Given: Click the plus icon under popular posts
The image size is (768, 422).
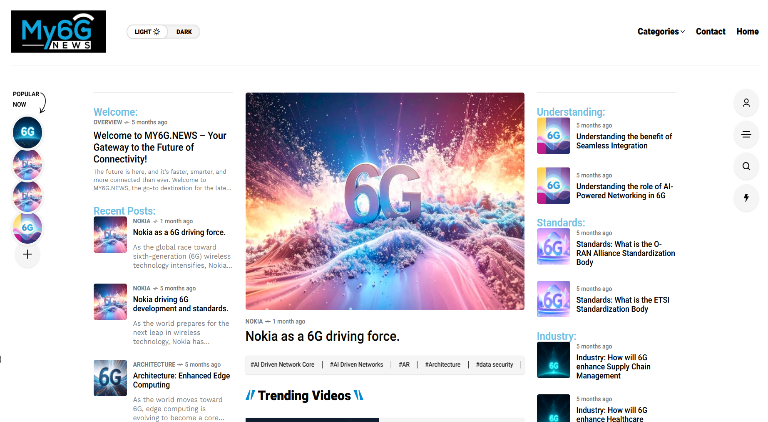Looking at the screenshot, I should [27, 254].
